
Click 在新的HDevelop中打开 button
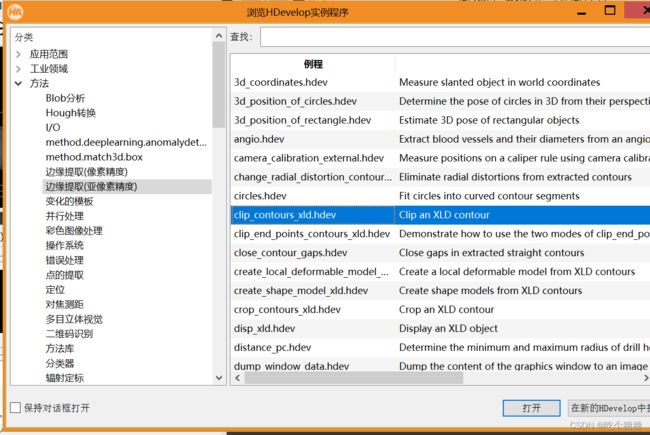(609, 408)
